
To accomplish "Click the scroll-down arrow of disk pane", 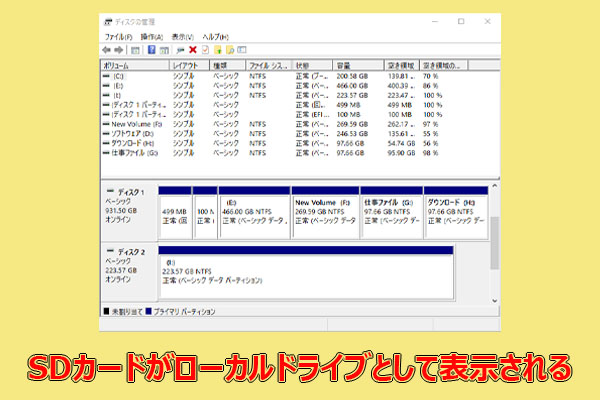I will [494, 300].
